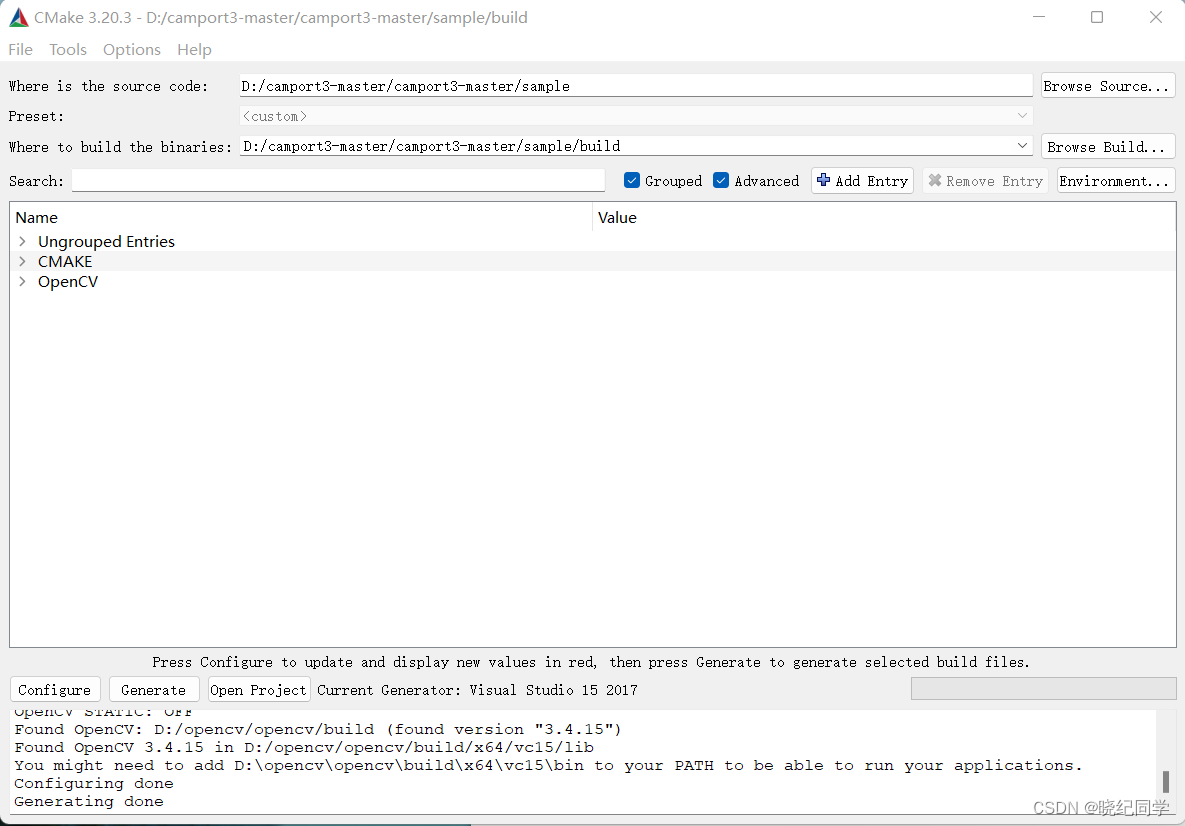Click the CMake logo icon in title bar

point(18,17)
